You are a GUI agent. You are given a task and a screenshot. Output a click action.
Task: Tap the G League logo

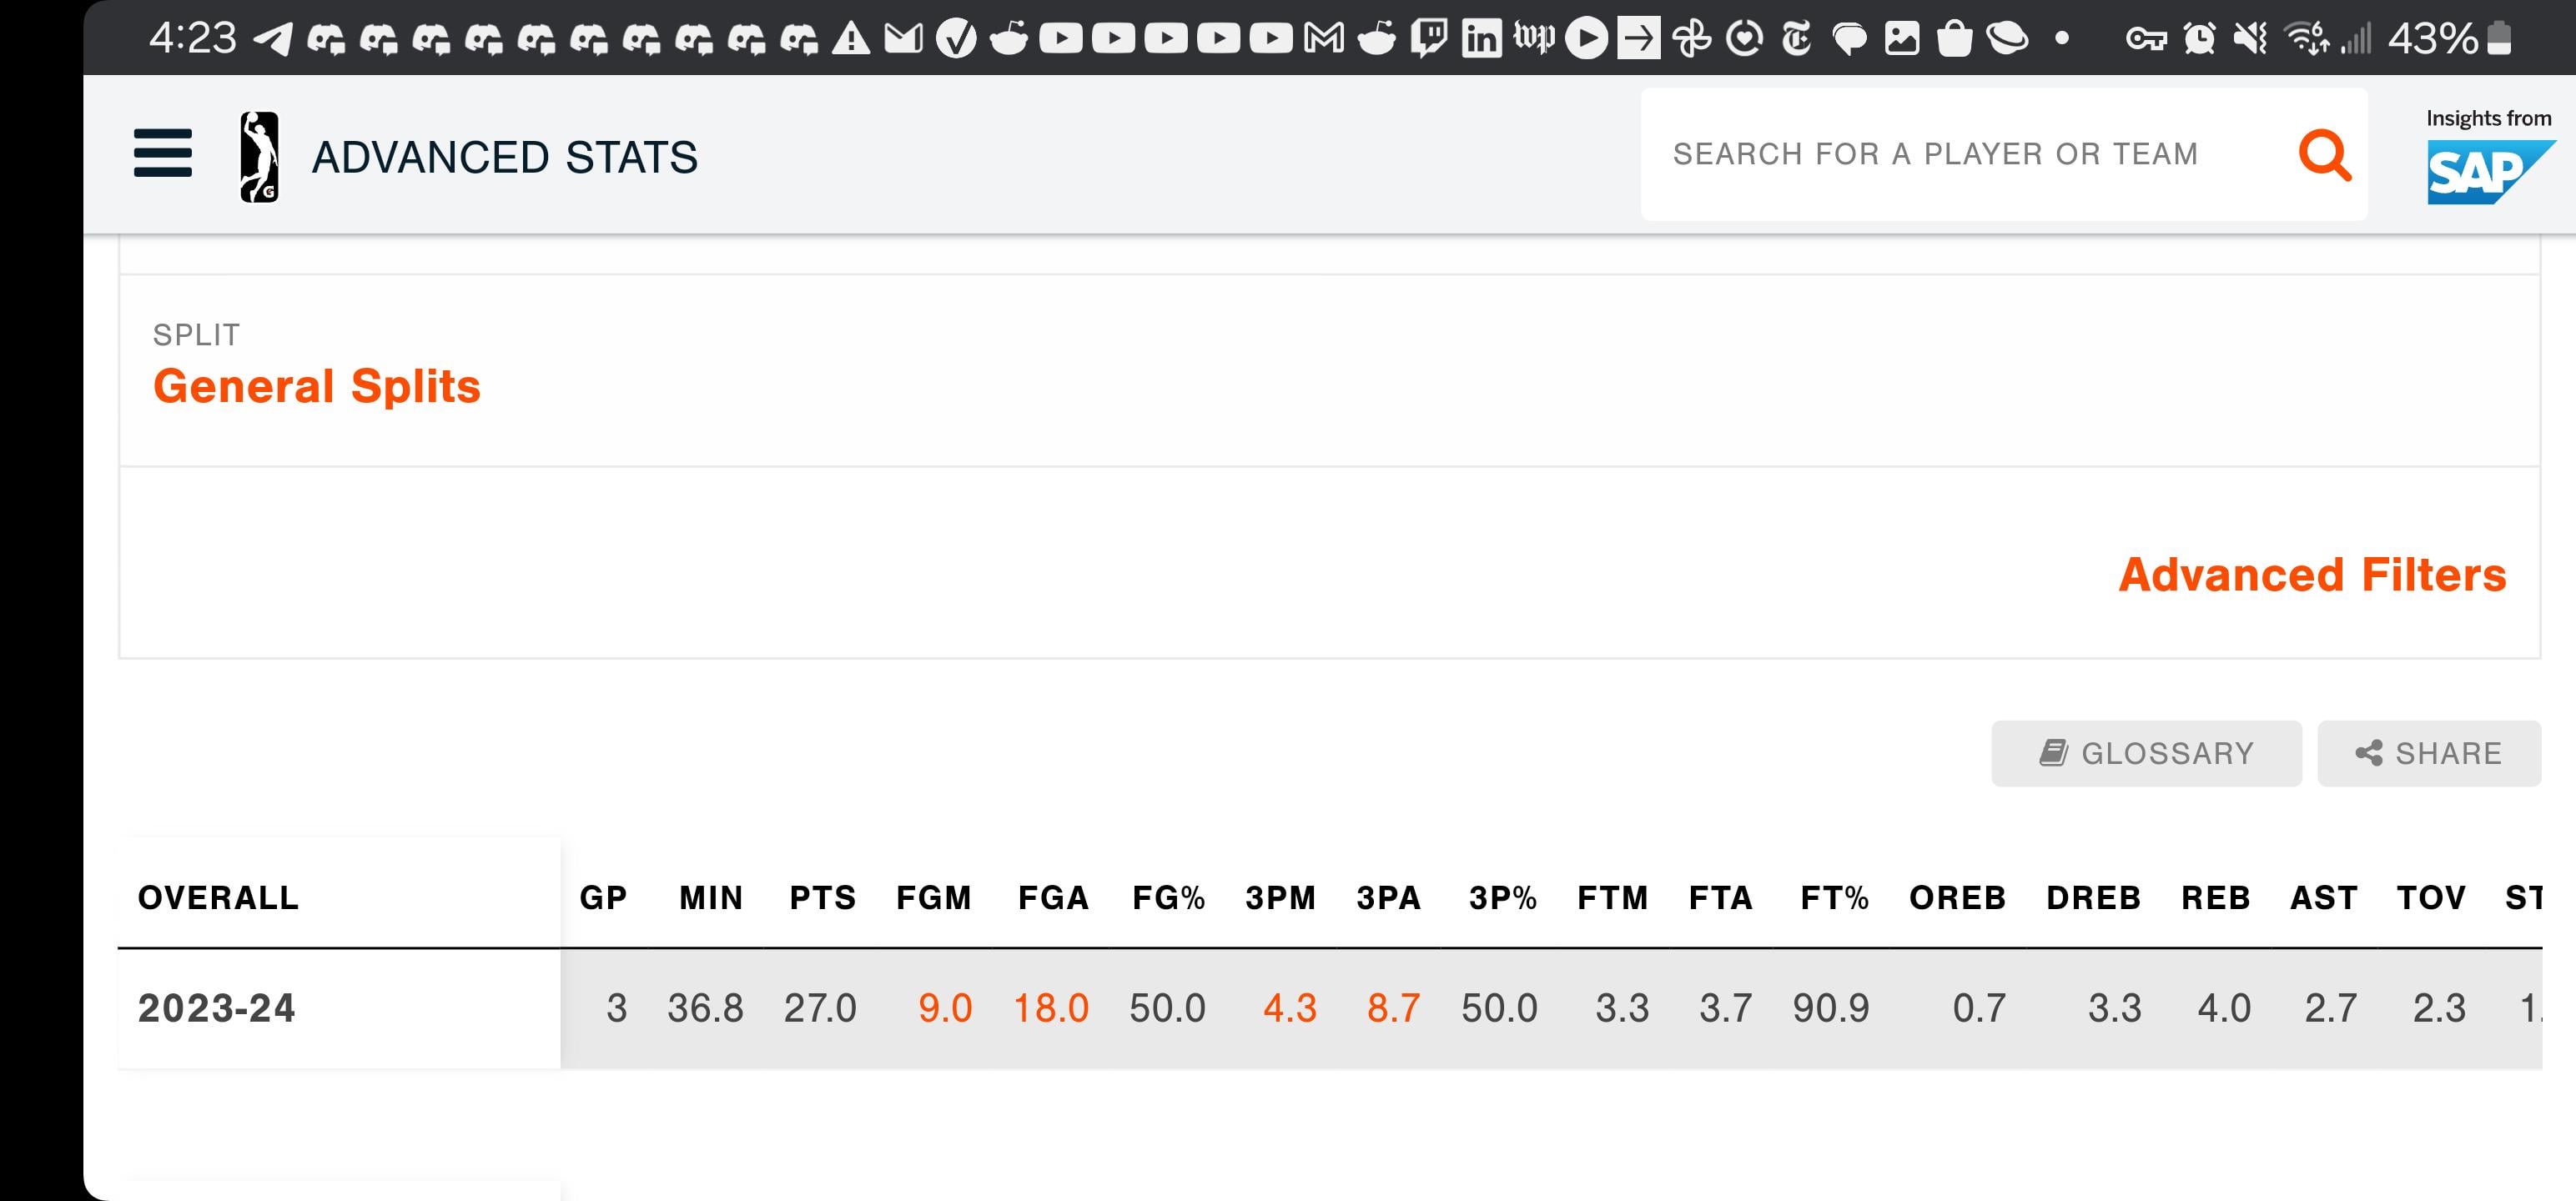(x=259, y=157)
